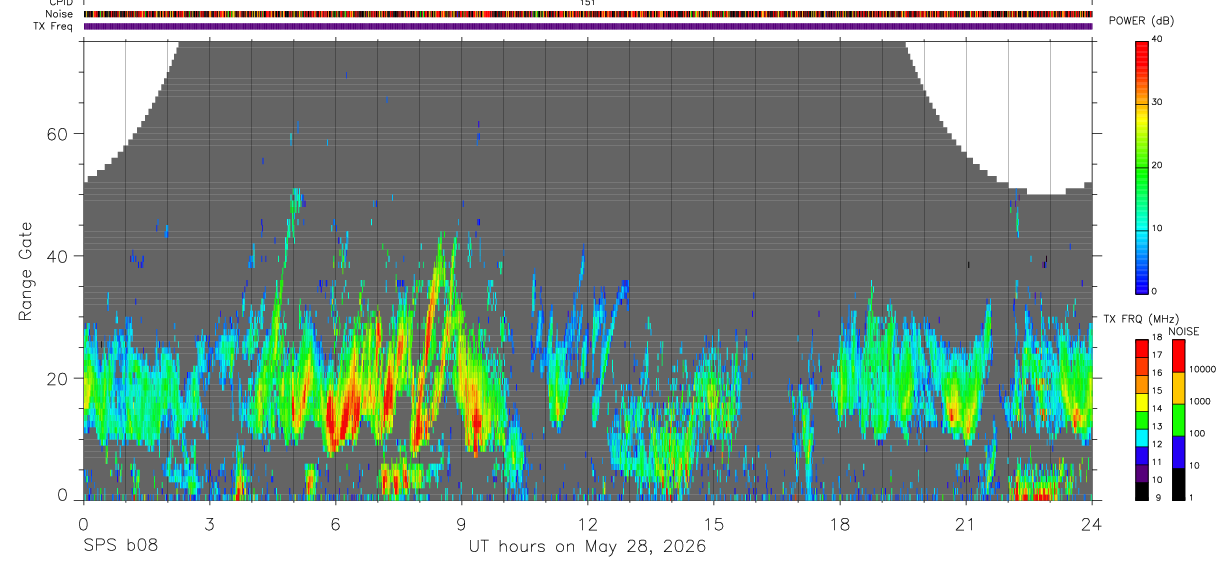Click the green band of the POWER color bar

(x=1142, y=165)
